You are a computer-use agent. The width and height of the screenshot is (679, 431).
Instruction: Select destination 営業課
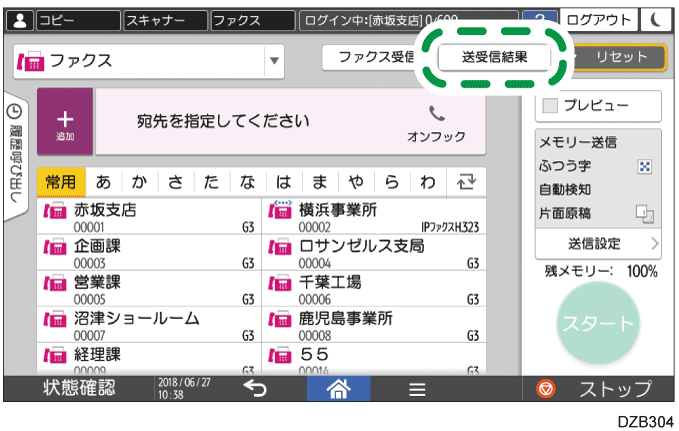click(x=149, y=289)
